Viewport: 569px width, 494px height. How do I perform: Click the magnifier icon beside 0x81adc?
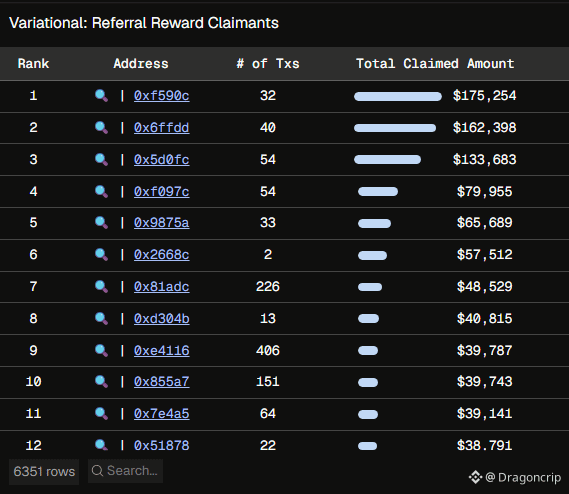[x=101, y=287]
